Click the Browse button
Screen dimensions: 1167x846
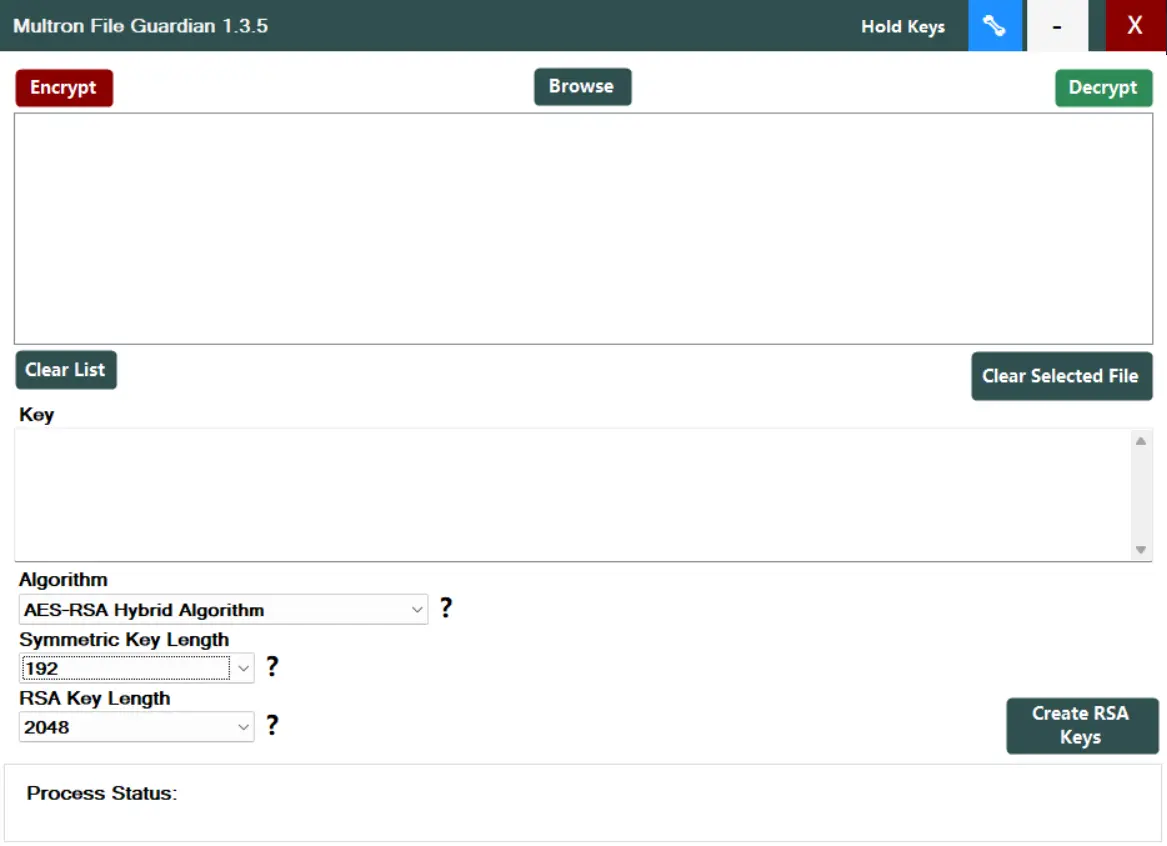coord(582,86)
